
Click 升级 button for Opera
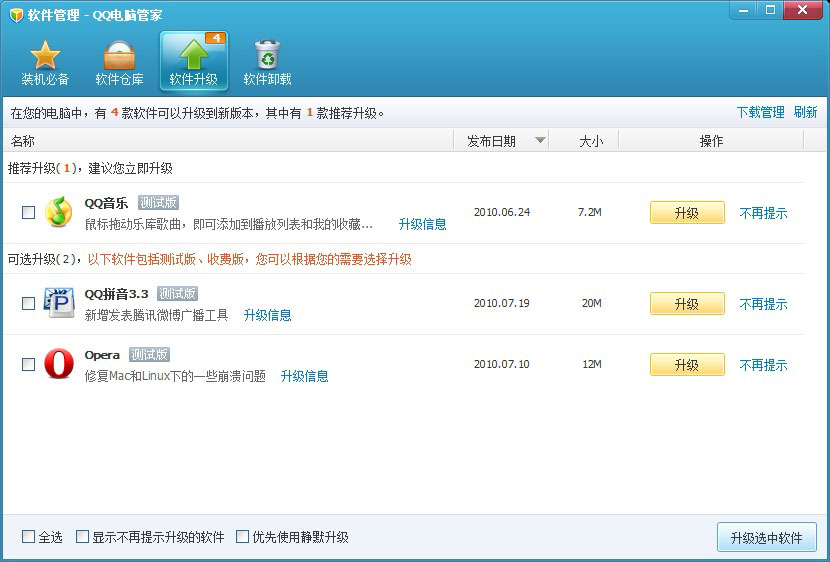[687, 365]
